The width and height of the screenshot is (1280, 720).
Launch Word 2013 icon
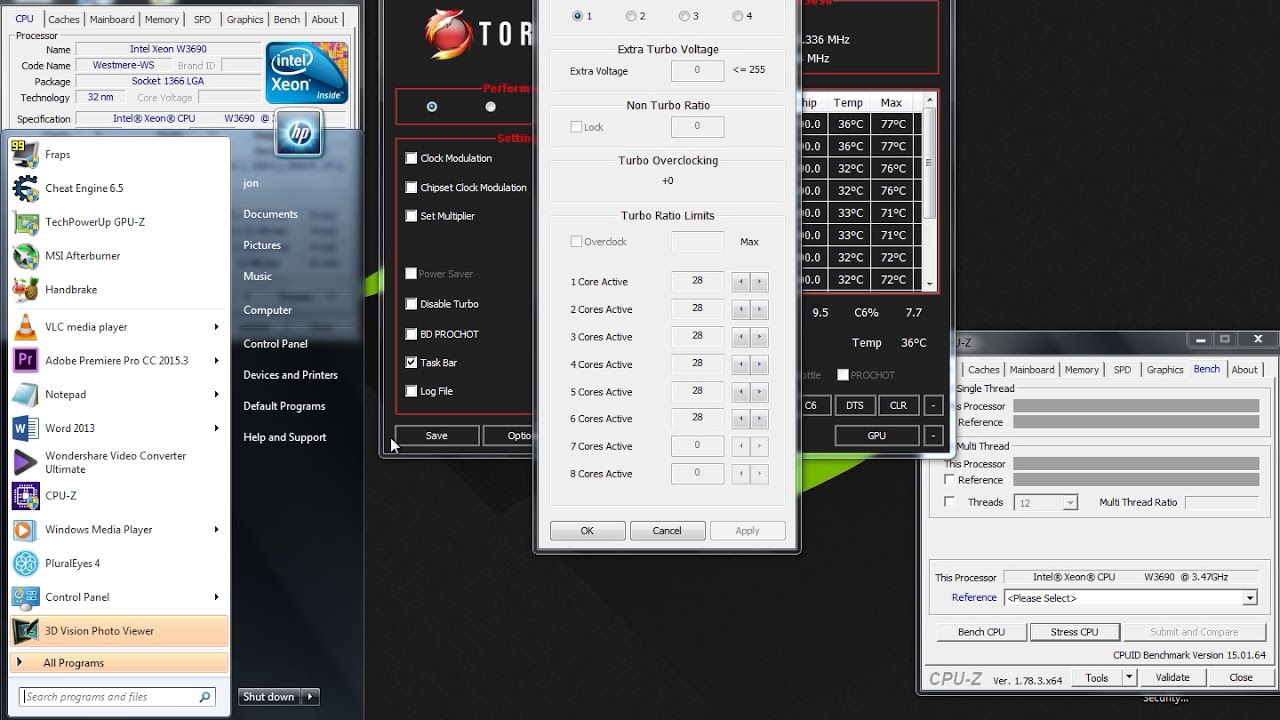click(25, 428)
